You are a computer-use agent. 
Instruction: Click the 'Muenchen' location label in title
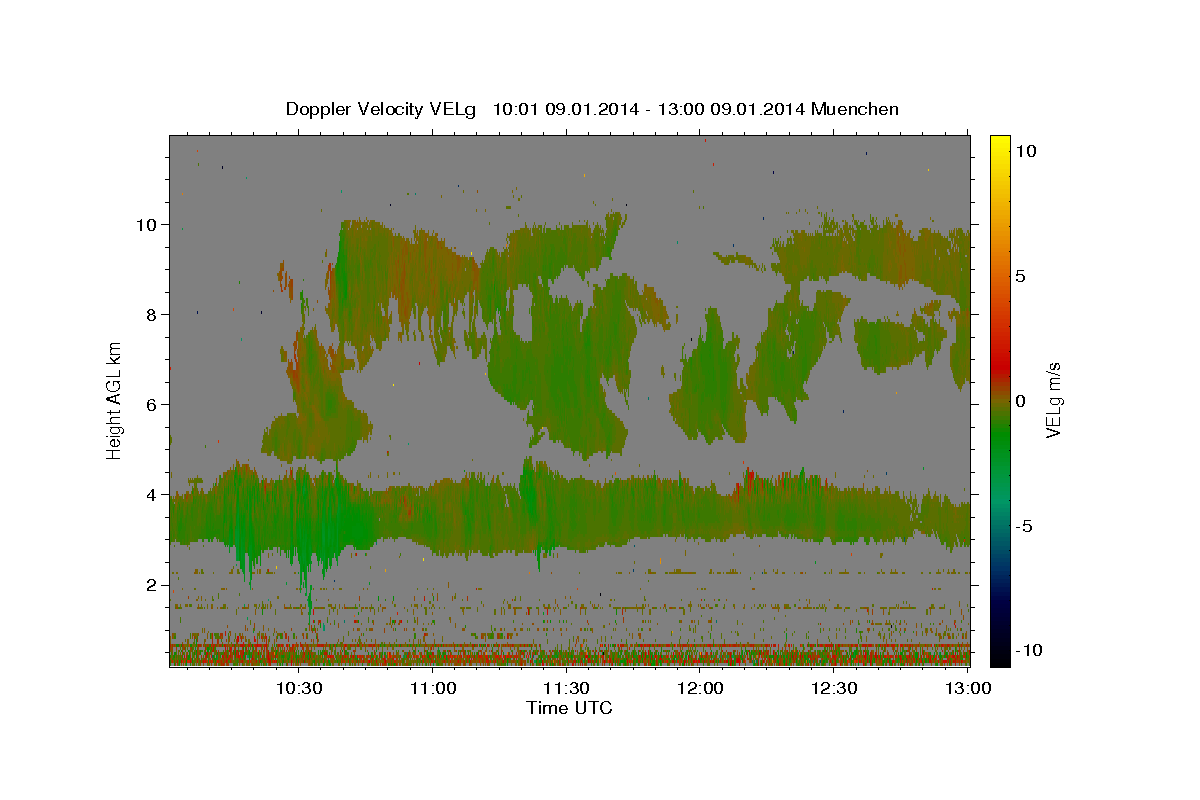[855, 109]
